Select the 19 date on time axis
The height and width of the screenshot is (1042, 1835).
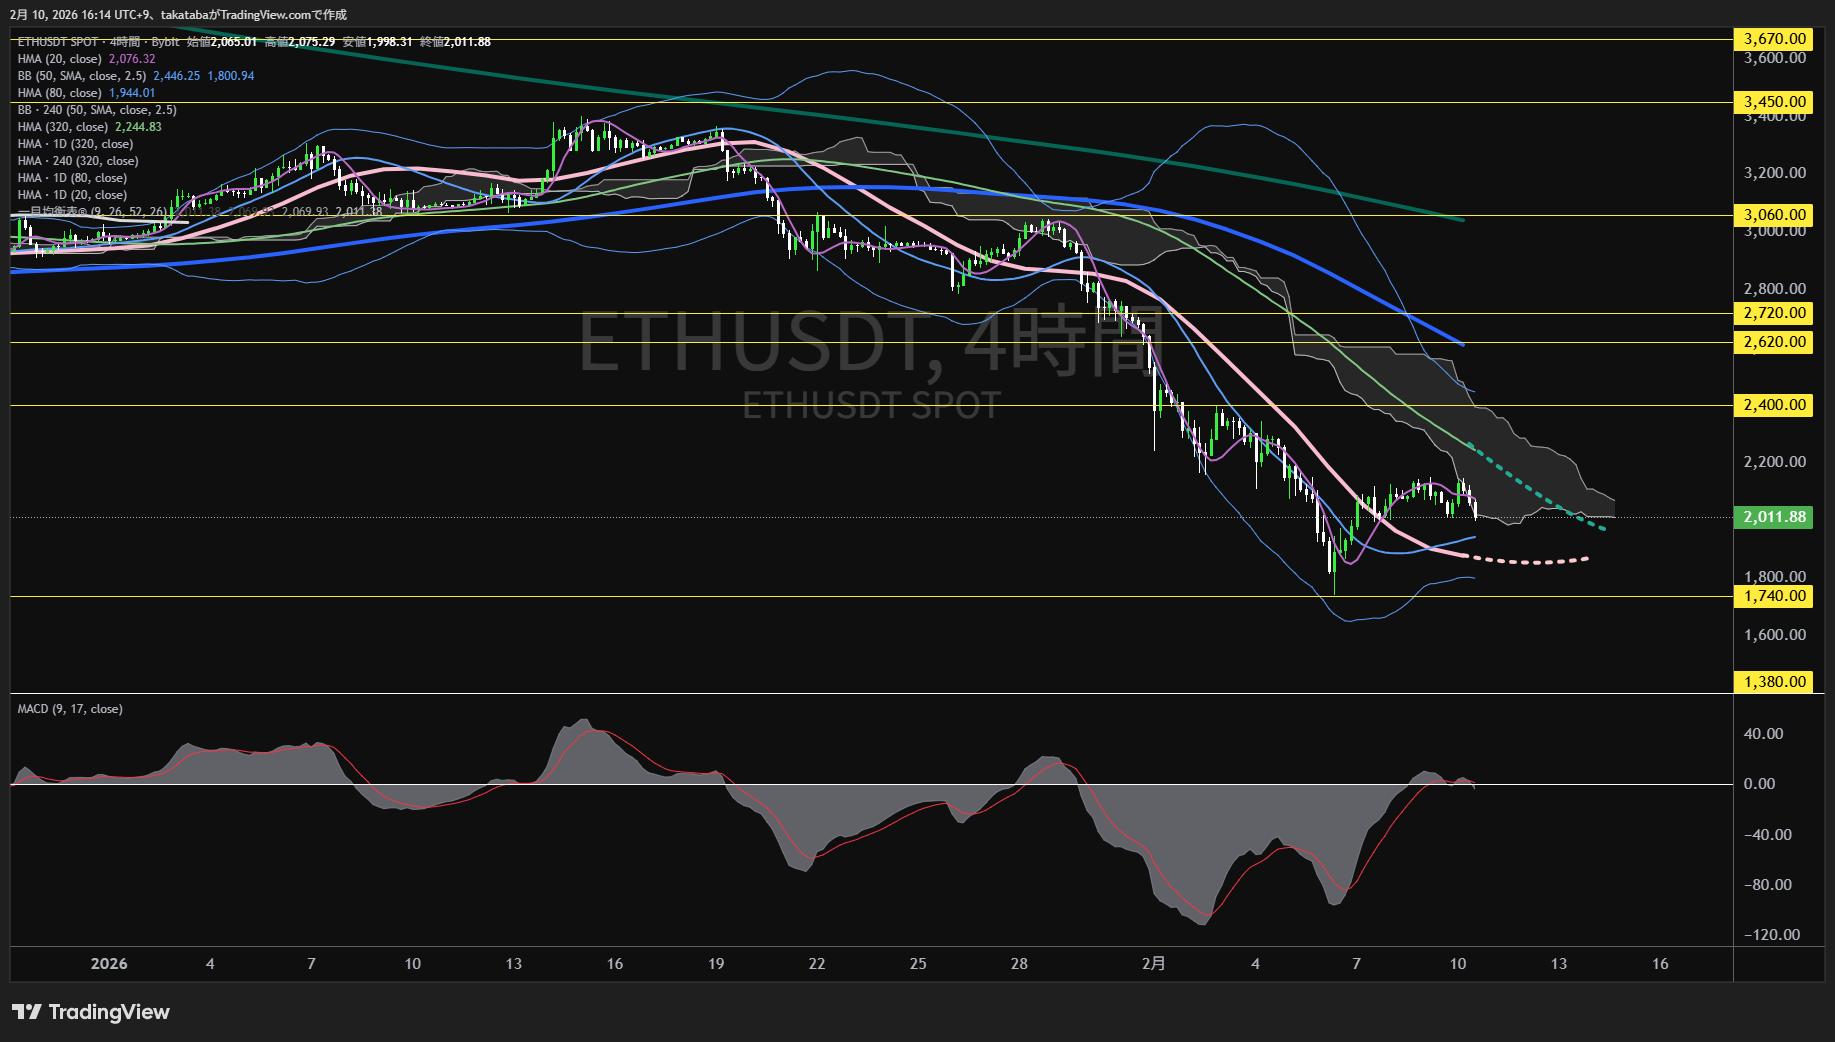click(x=716, y=964)
